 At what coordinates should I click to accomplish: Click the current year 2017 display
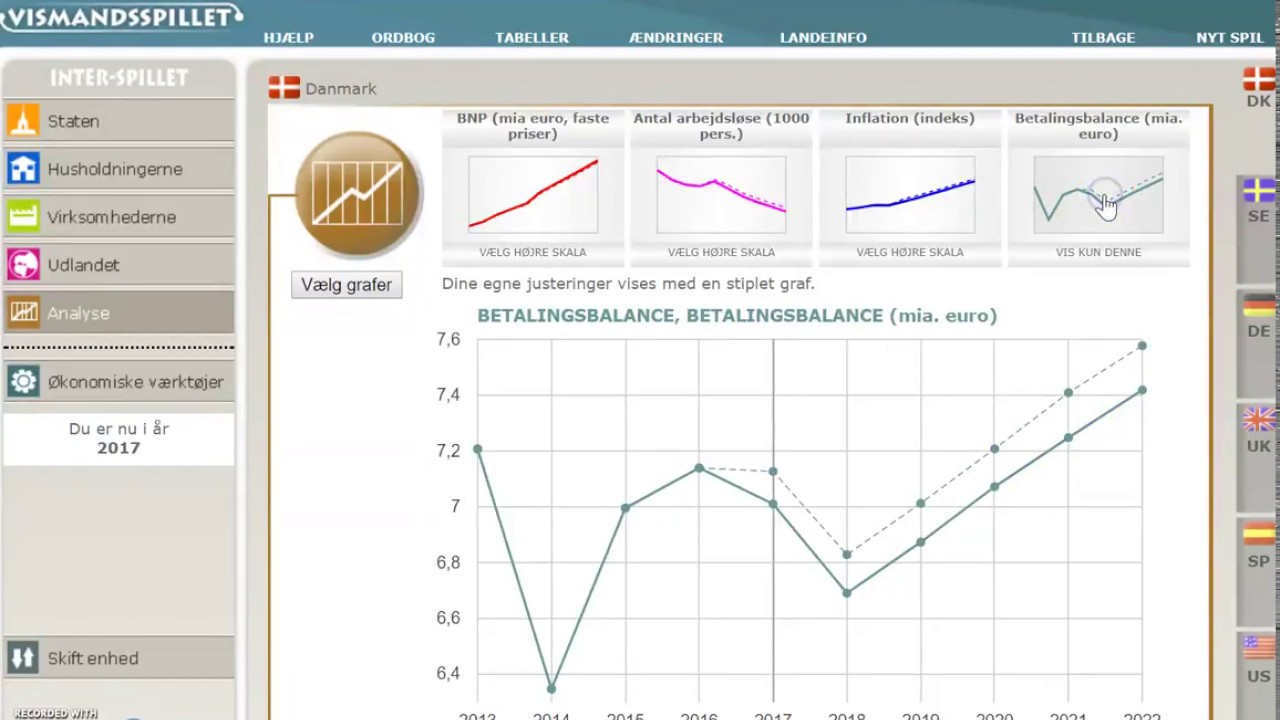coord(118,448)
